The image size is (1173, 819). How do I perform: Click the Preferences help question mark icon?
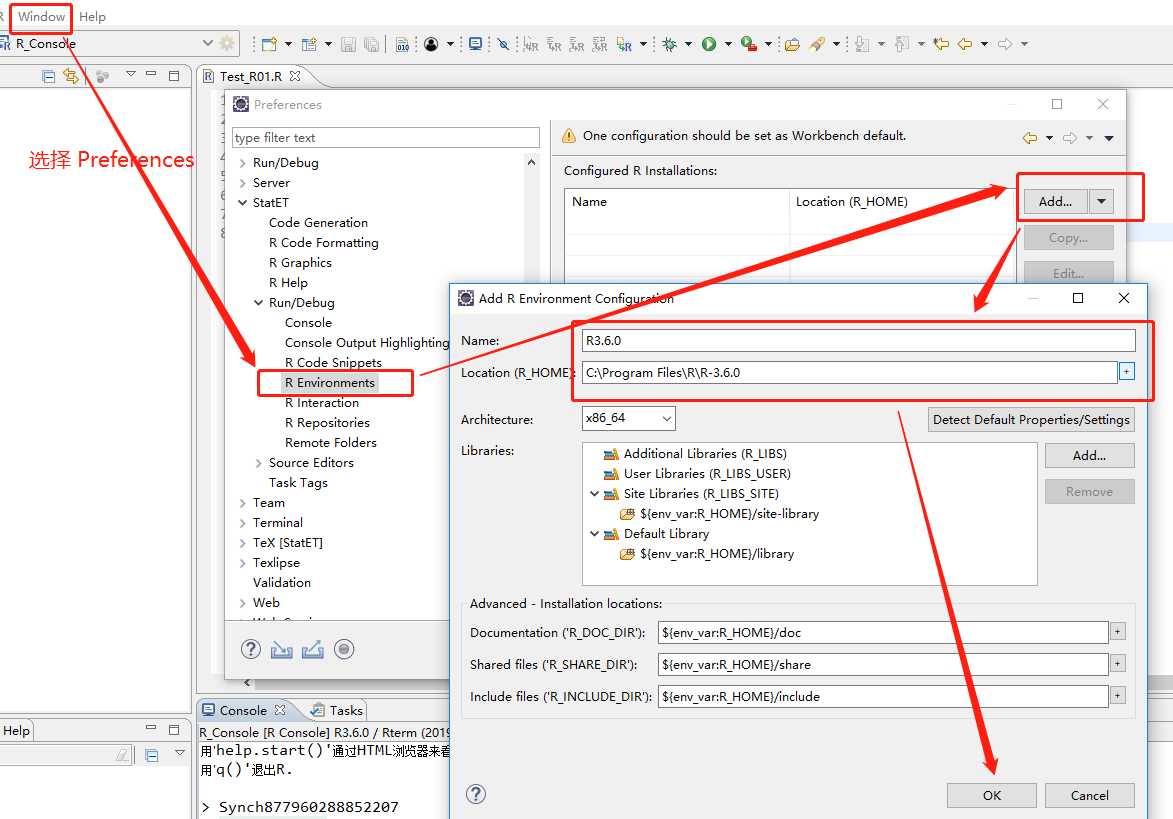251,649
